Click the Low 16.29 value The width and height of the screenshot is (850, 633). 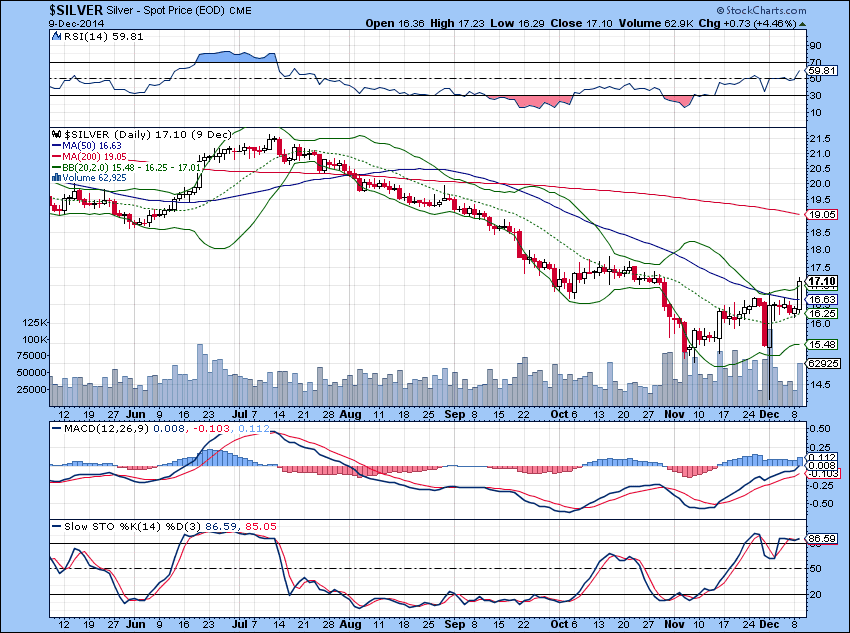518,23
